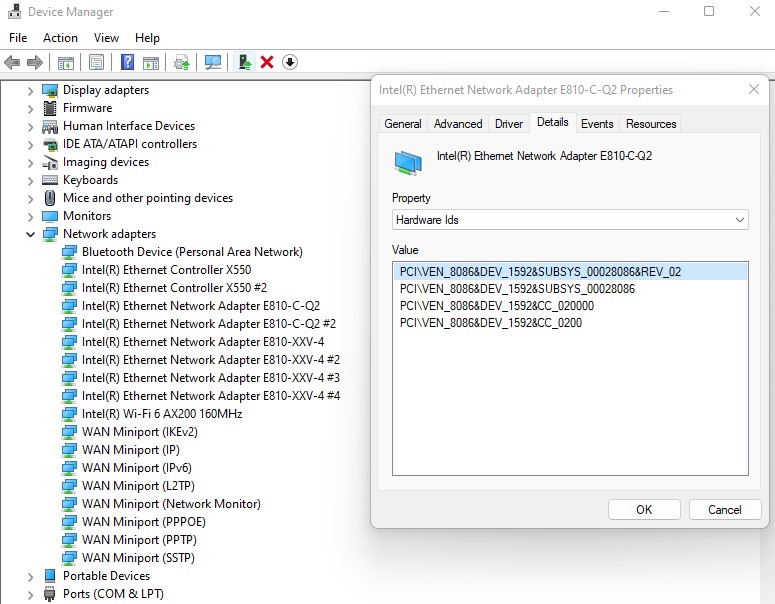This screenshot has width=775, height=604.
Task: Select Intel Ethernet Network Adapter E810-C-Q2 #2
Action: click(209, 324)
